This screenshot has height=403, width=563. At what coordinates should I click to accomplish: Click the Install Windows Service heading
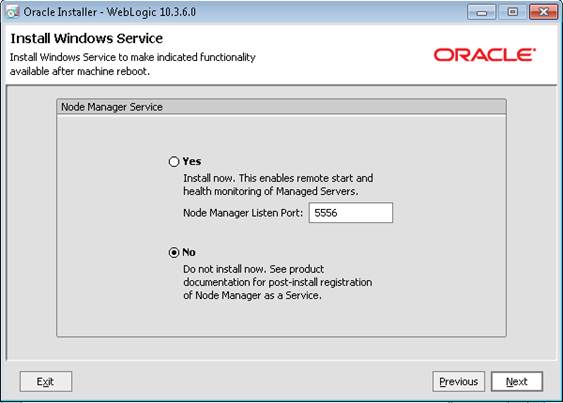[x=87, y=38]
